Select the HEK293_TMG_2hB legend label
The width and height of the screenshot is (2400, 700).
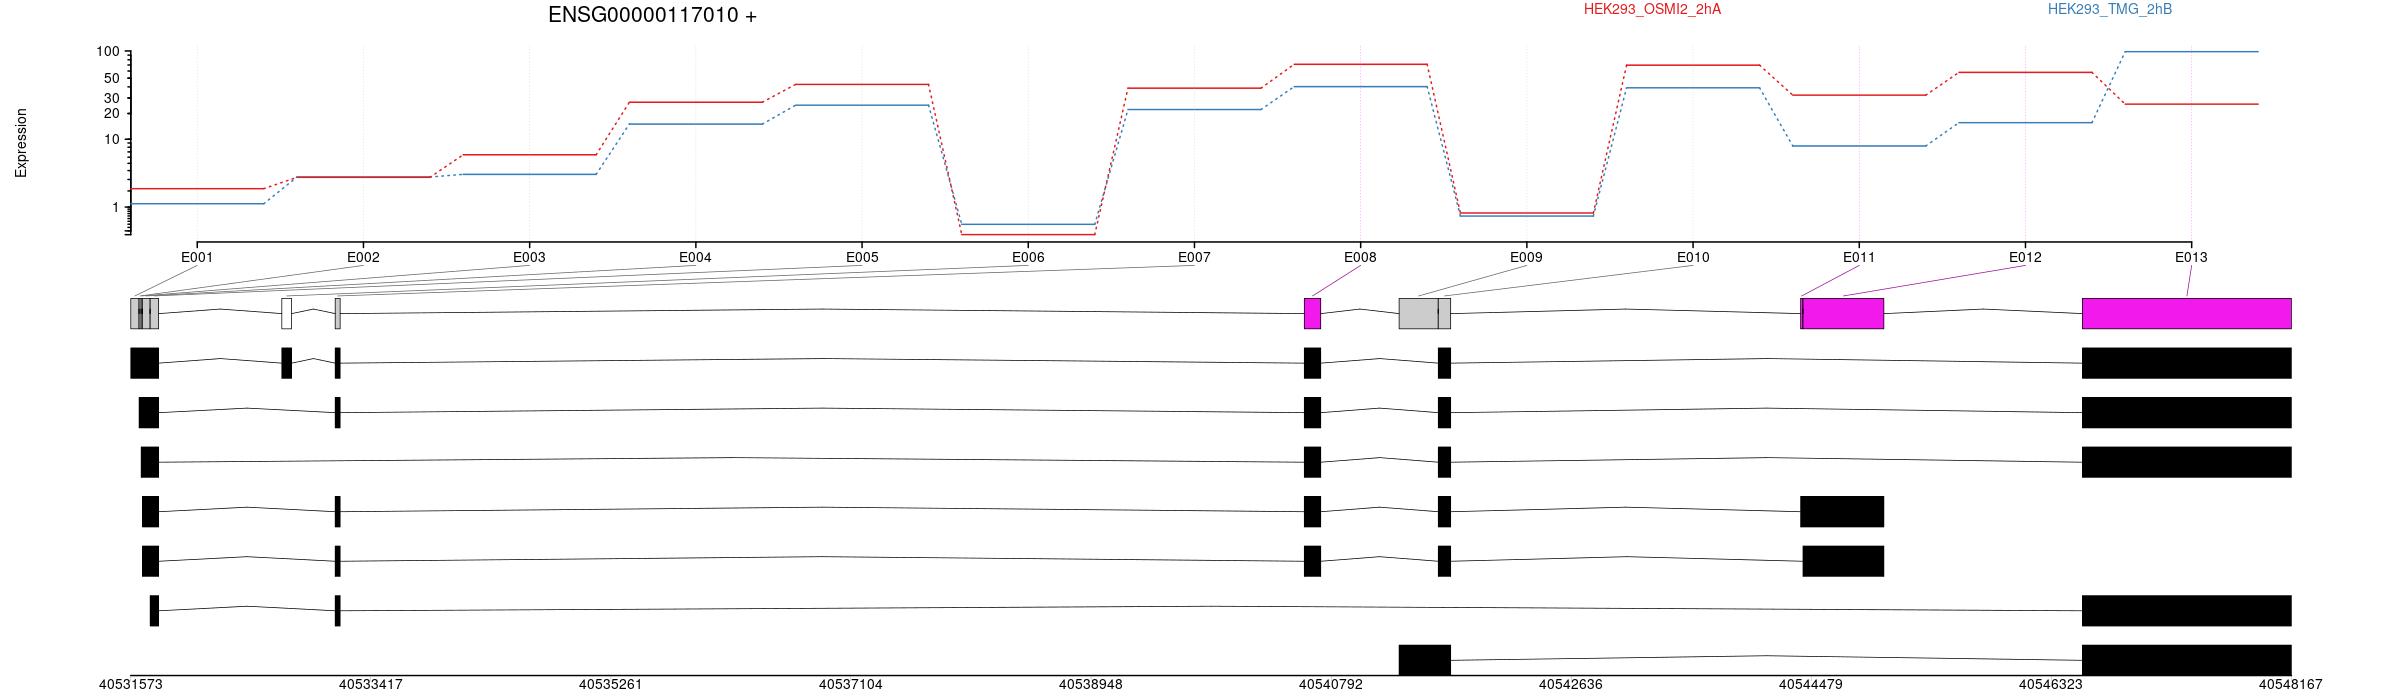coord(2110,9)
